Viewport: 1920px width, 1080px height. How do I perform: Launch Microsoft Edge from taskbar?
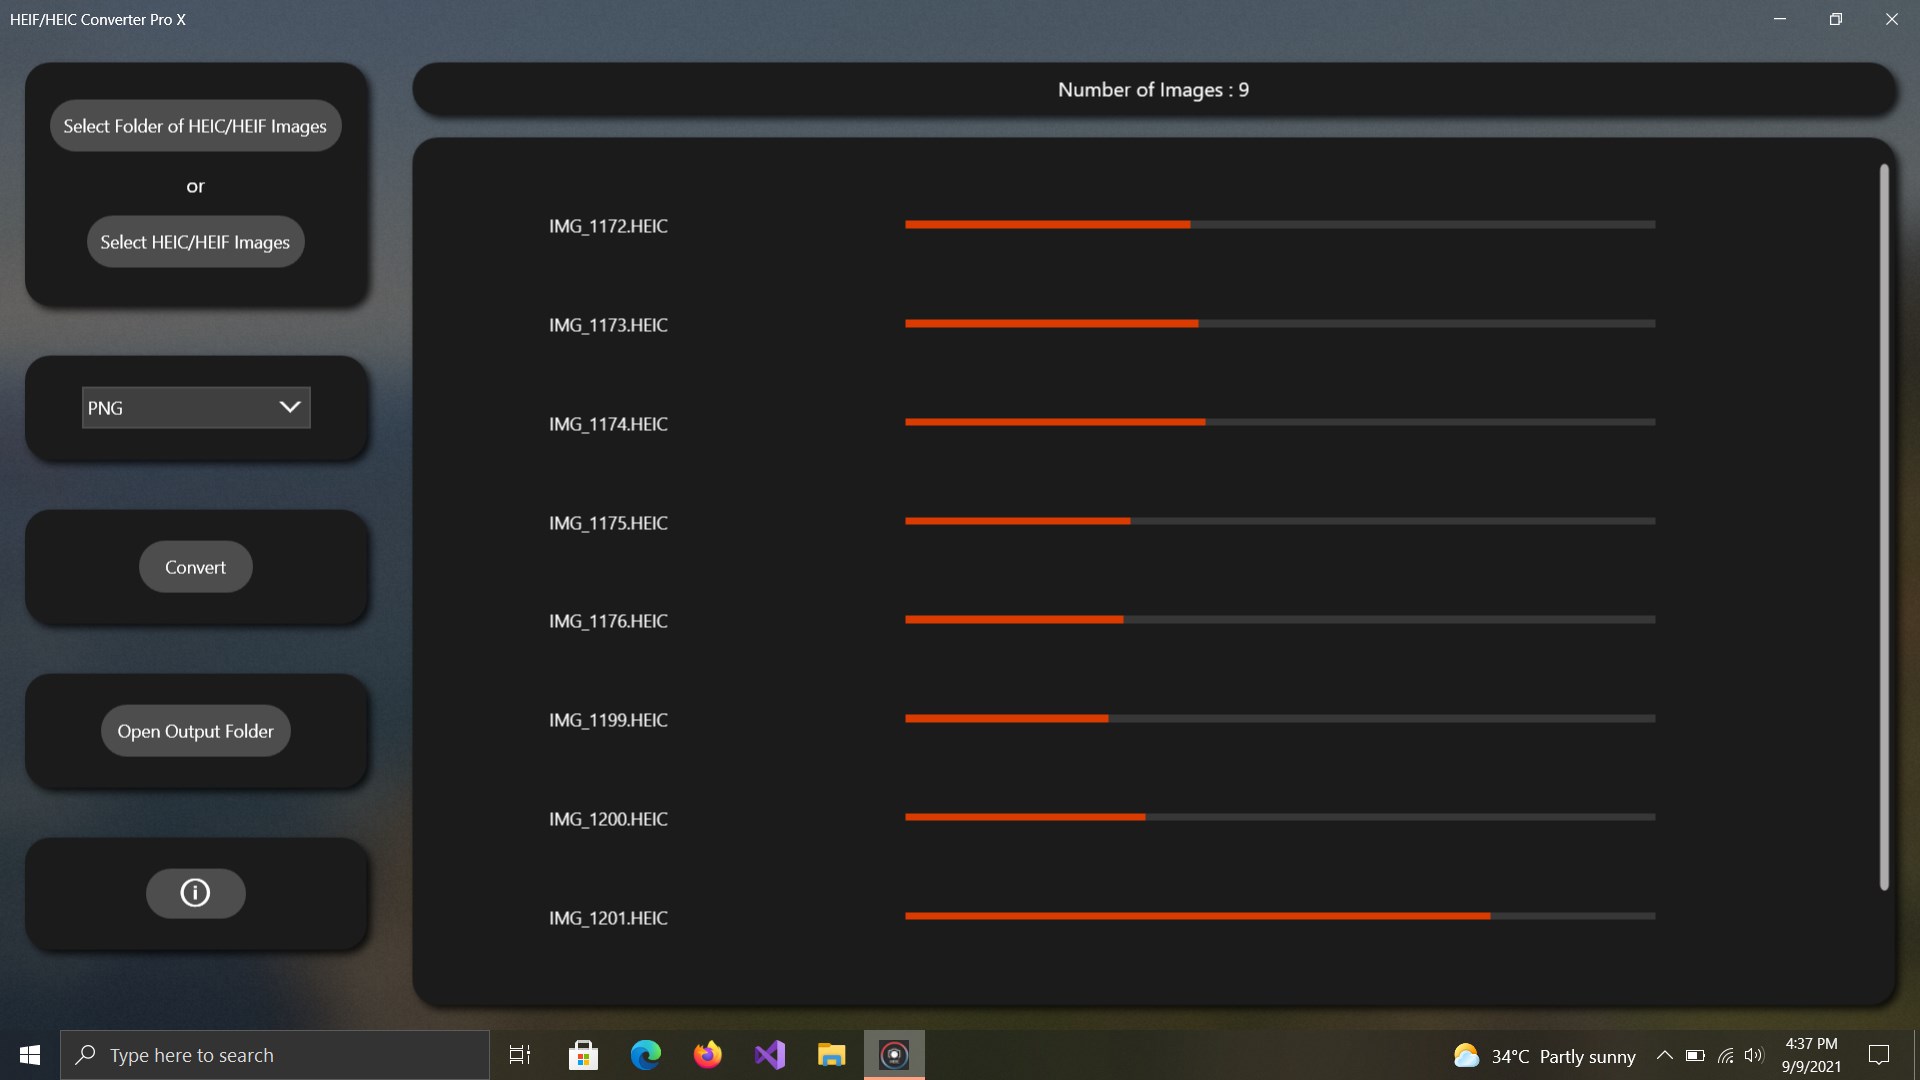[x=646, y=1055]
